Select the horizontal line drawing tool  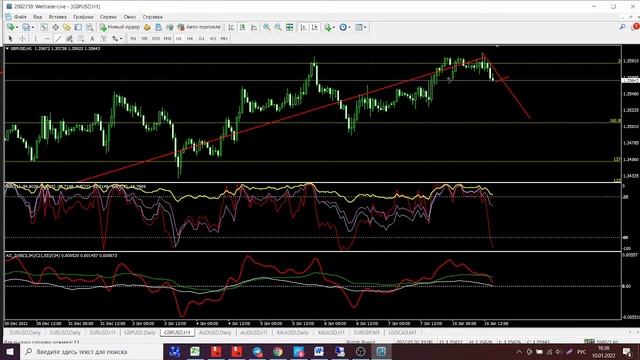pos(47,38)
